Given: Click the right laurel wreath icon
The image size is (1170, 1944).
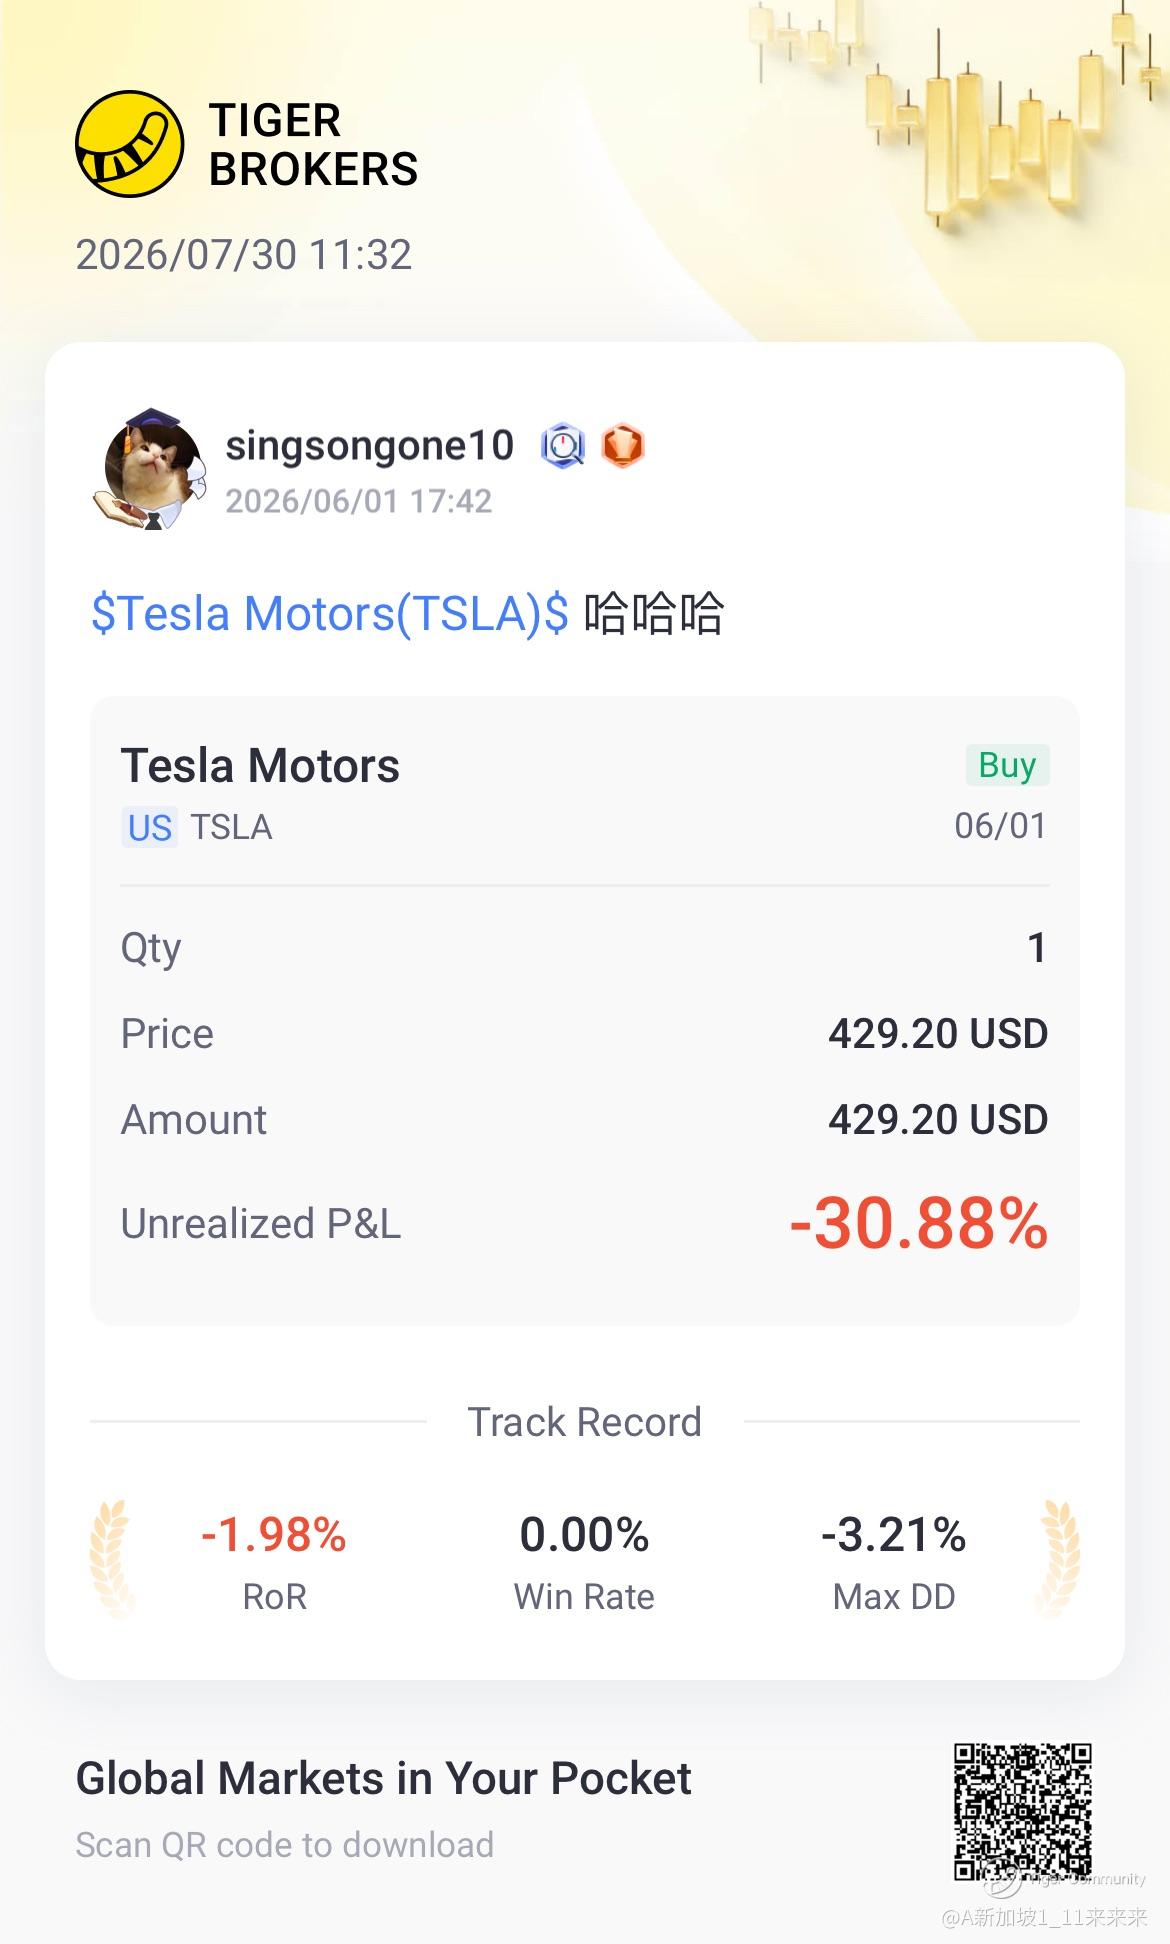Looking at the screenshot, I should 1058,1559.
